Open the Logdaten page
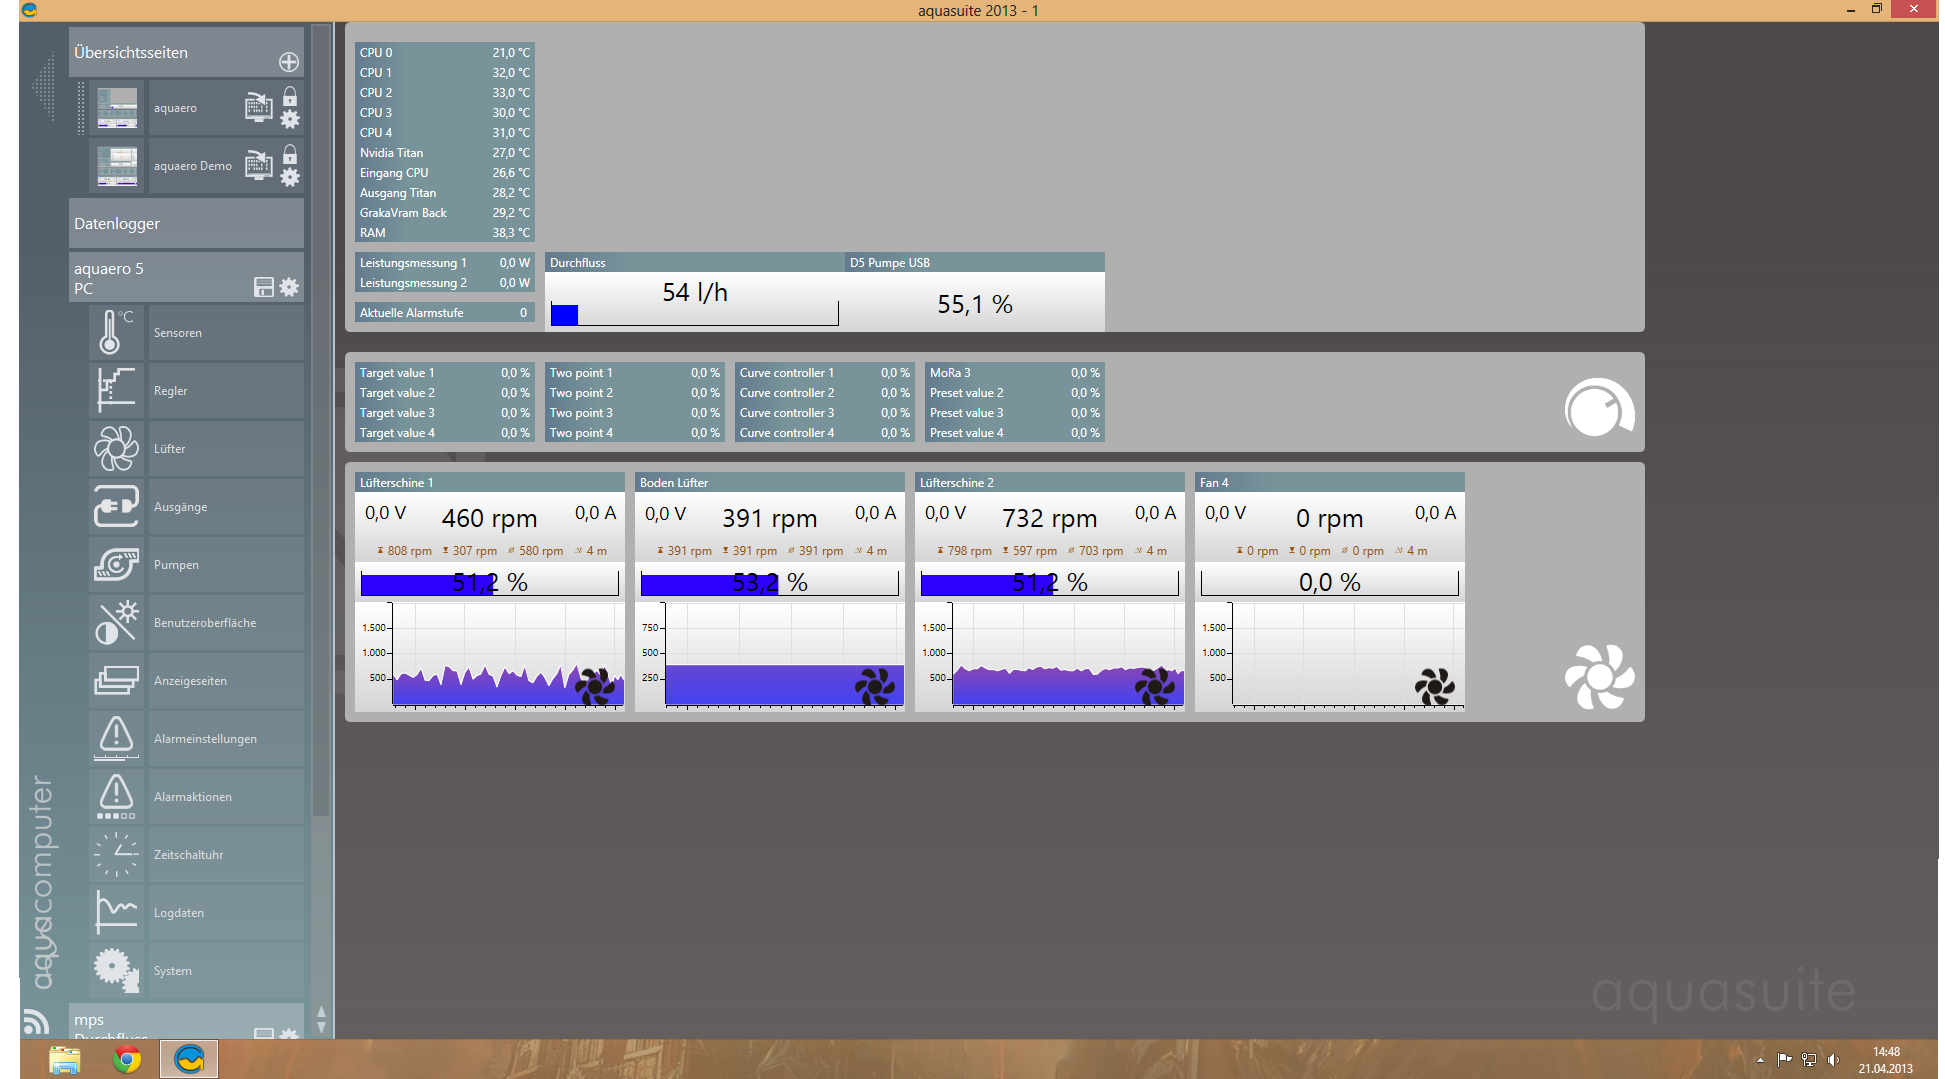Viewport: 1945px width, 1079px height. click(x=179, y=913)
